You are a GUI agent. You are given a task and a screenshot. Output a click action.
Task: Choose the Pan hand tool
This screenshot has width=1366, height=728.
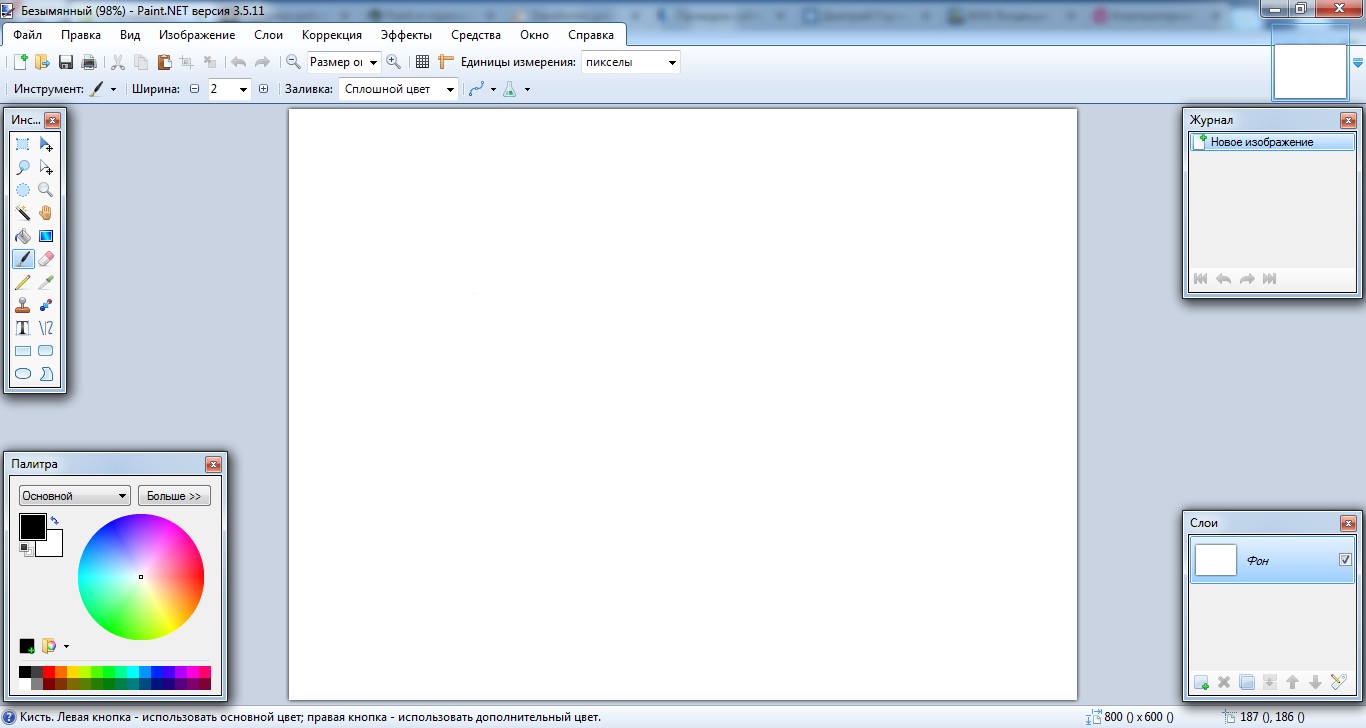[x=46, y=213]
